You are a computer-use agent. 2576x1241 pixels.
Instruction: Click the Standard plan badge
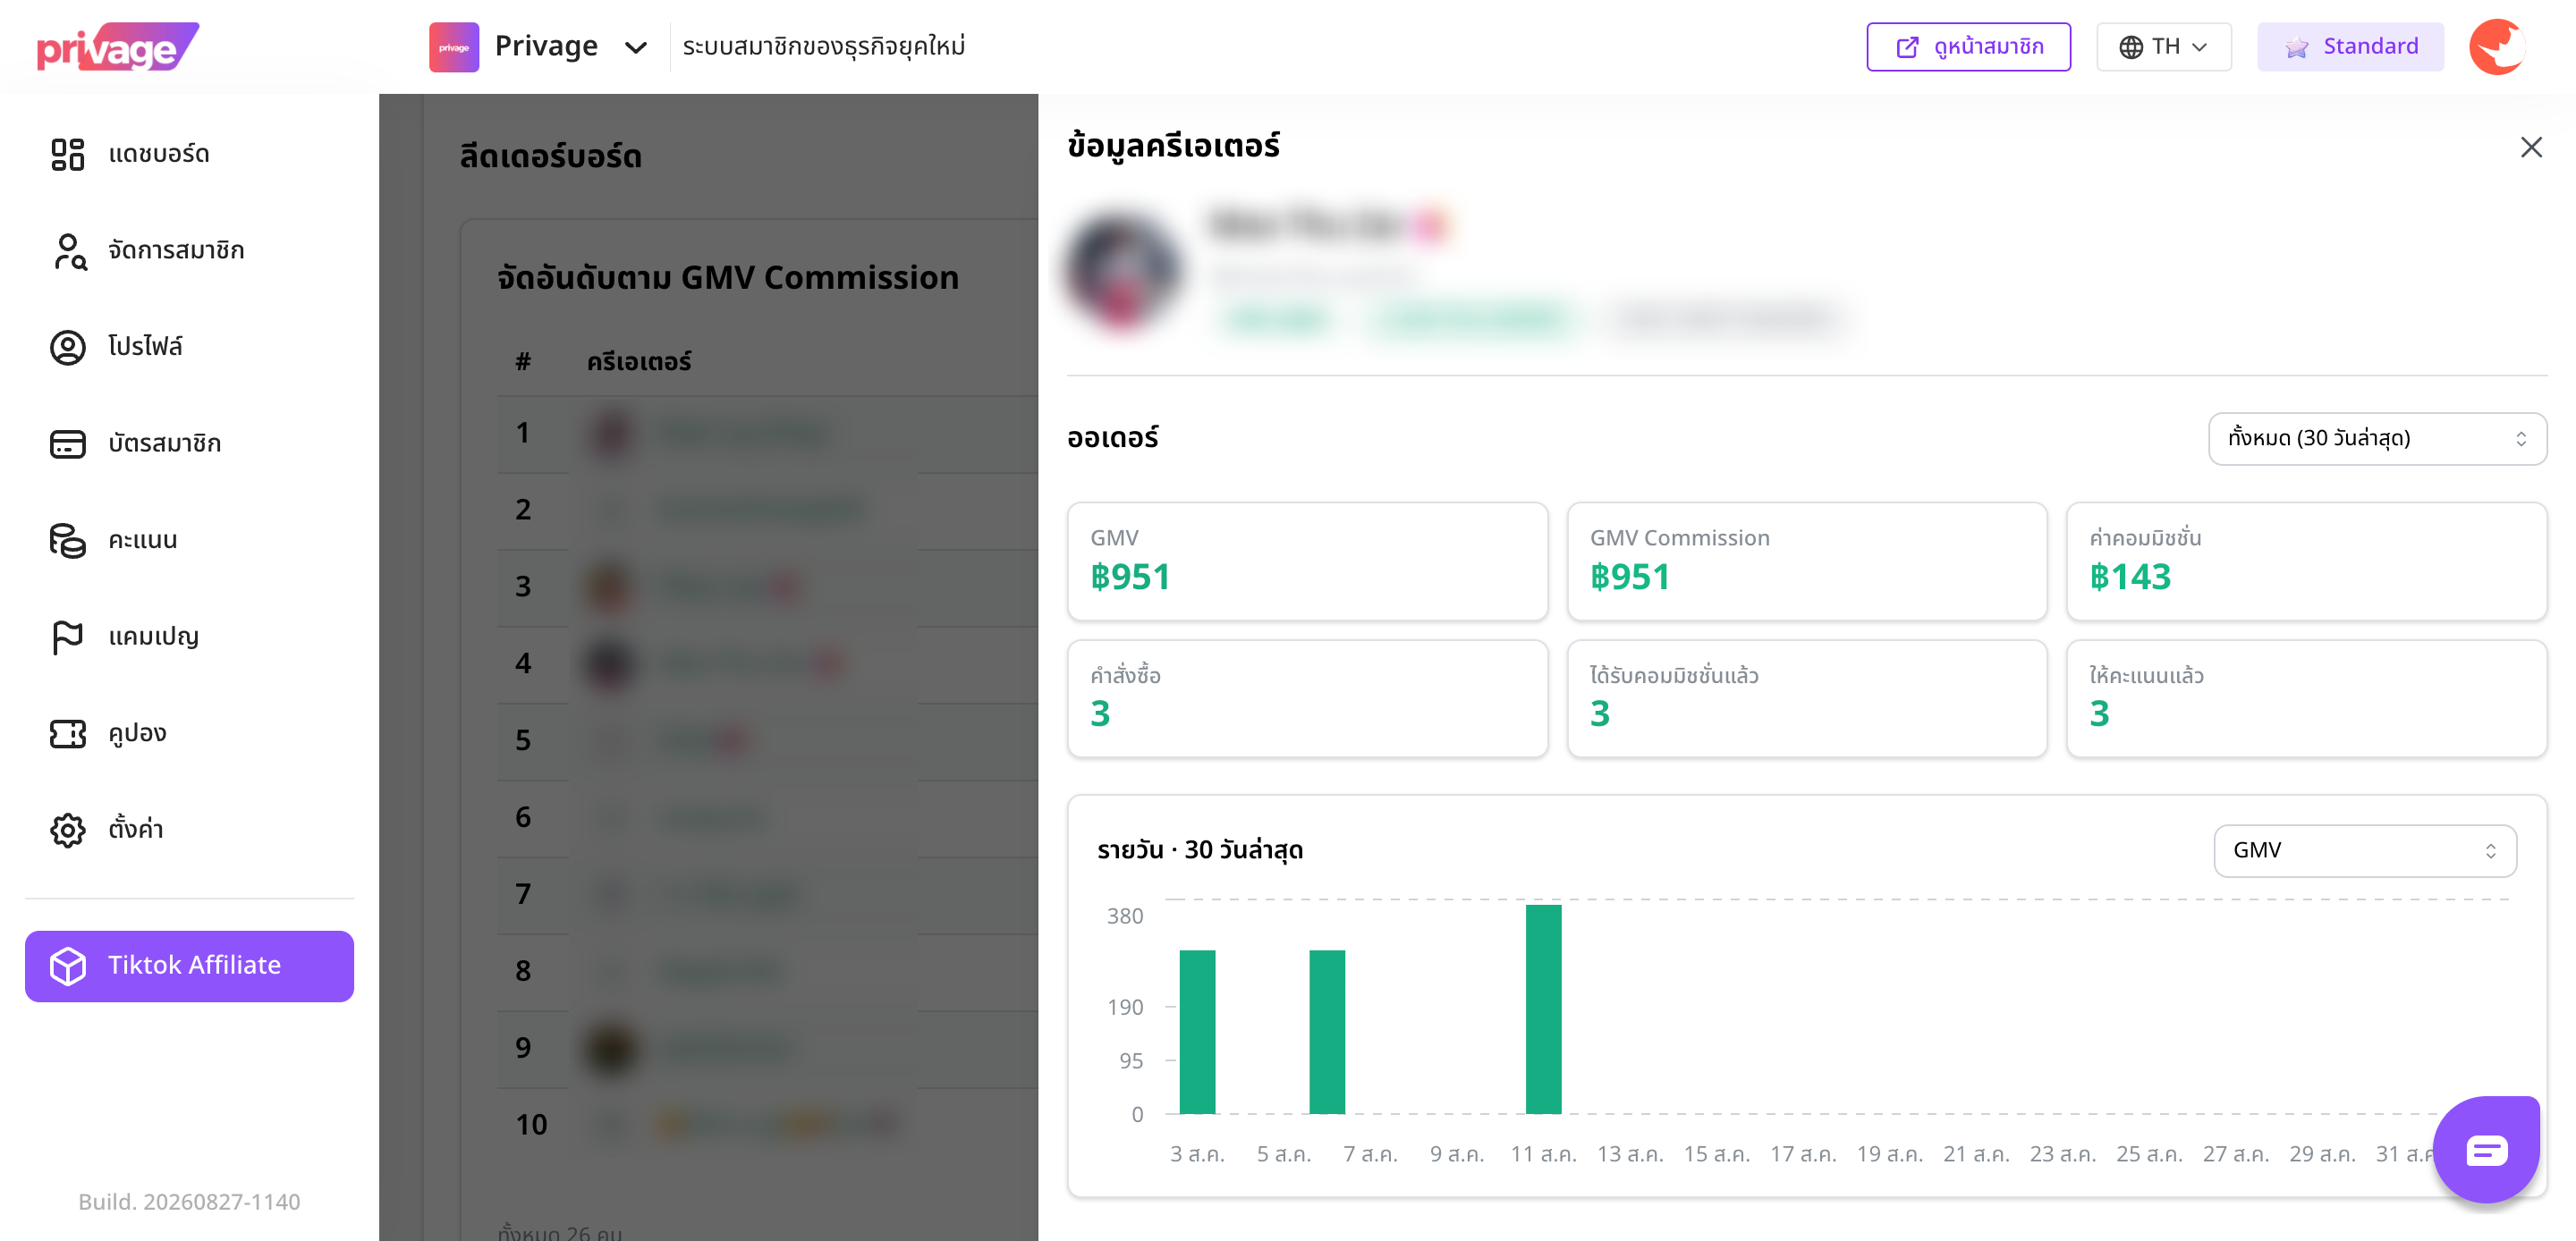[x=2349, y=47]
